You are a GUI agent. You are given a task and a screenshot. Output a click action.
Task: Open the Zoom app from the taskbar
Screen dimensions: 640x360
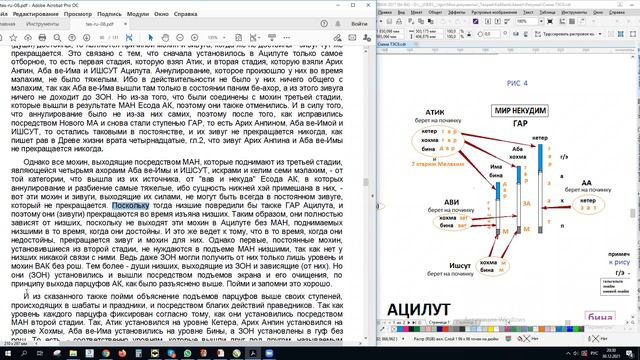[269, 353]
